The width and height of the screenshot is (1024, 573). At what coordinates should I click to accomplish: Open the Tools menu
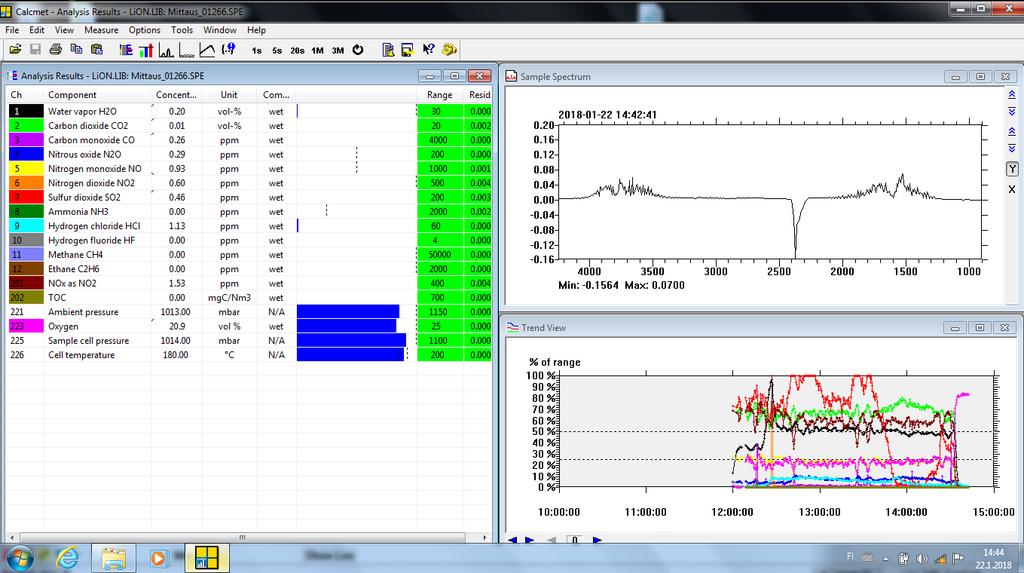[x=182, y=30]
